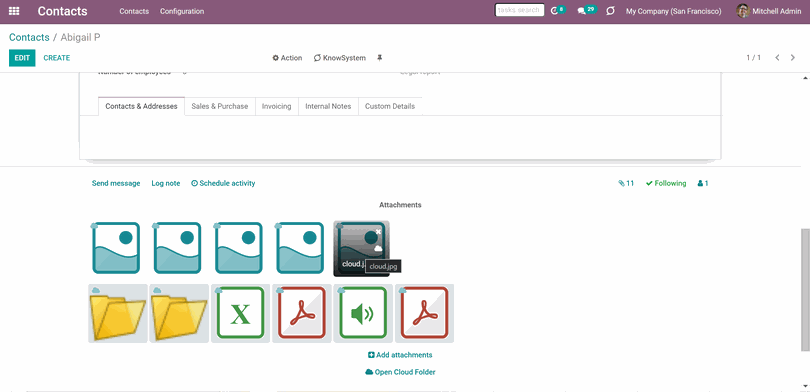This screenshot has width=810, height=392.
Task: Open the conversations icon with badge 29
Action: 587,10
